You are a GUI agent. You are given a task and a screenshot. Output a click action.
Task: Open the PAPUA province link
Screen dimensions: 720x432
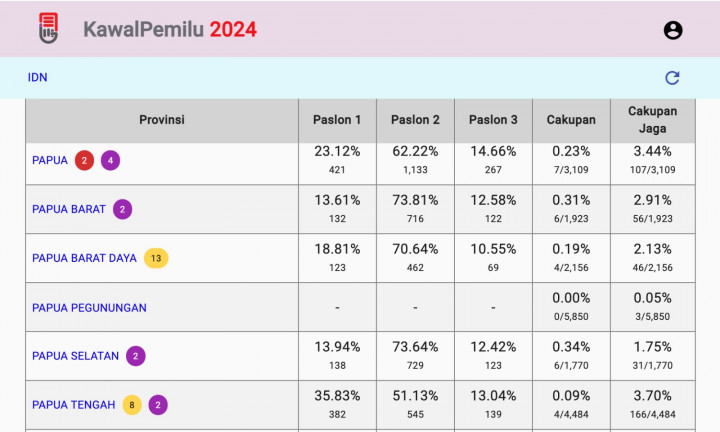tap(50, 160)
